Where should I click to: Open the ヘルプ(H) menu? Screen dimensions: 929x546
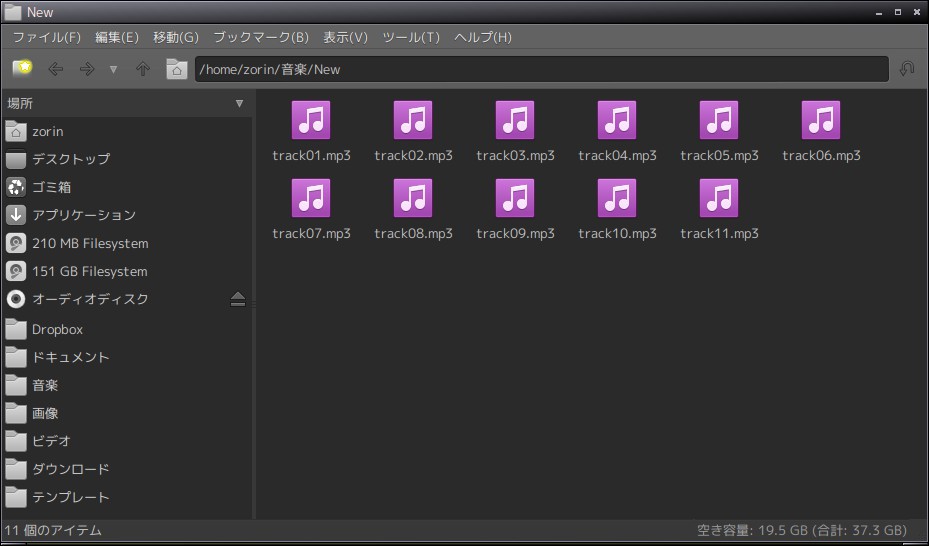[482, 37]
